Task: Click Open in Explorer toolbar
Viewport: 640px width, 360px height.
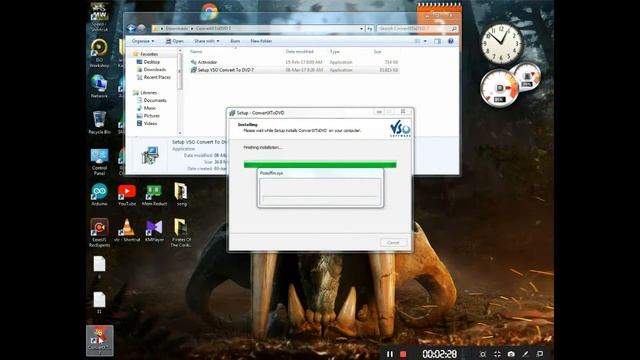Action: [175, 41]
